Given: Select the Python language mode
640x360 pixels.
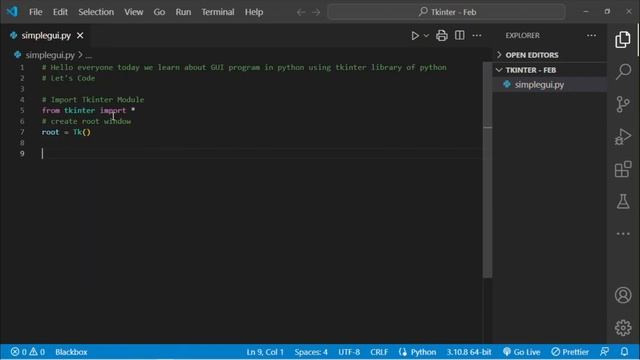Looking at the screenshot, I should pos(423,352).
